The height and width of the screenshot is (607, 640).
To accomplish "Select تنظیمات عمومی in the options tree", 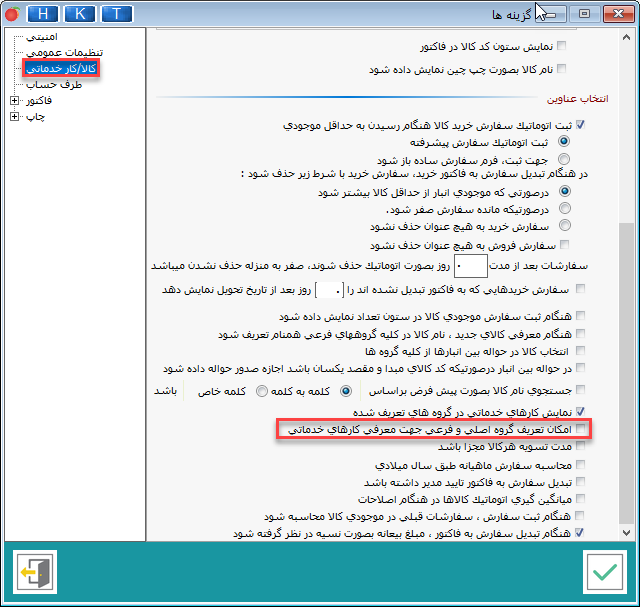I will point(64,53).
